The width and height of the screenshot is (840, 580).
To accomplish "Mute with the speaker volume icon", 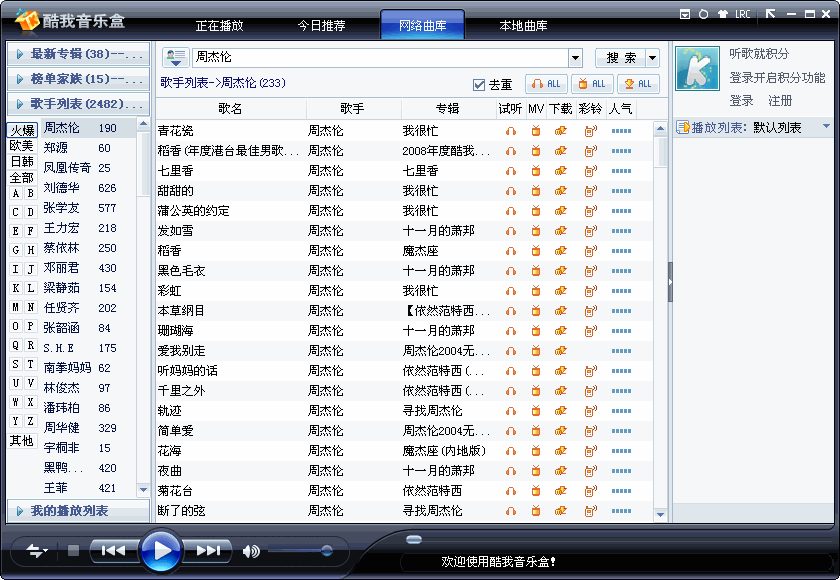I will coord(250,551).
